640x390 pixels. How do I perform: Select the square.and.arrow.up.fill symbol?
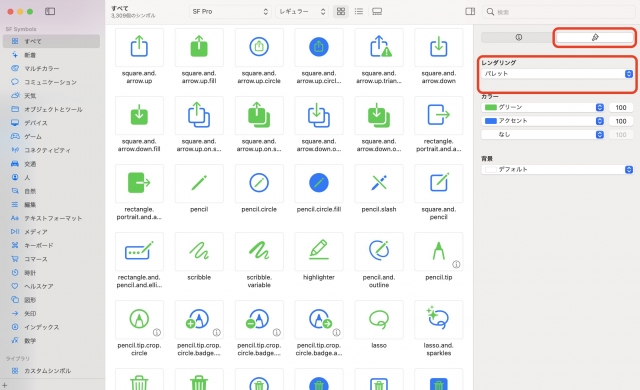[x=199, y=47]
